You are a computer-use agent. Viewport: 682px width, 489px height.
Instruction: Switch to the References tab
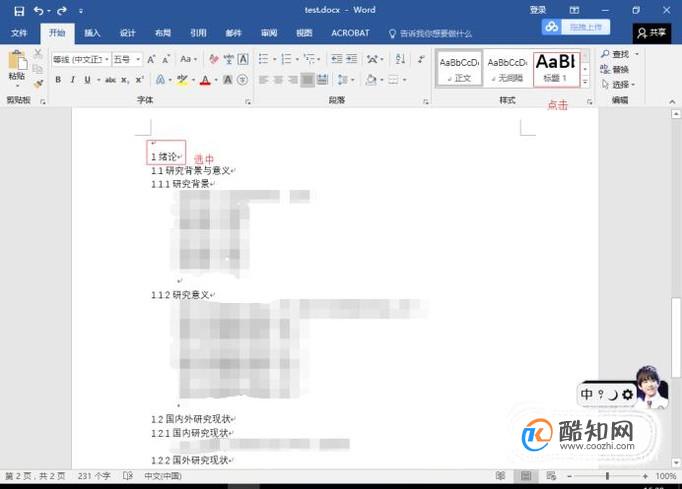(x=198, y=33)
